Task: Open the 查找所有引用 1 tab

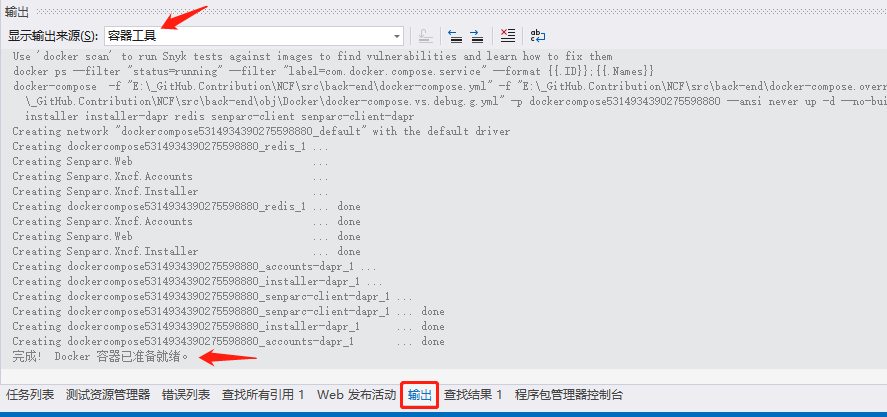Action: click(x=263, y=395)
